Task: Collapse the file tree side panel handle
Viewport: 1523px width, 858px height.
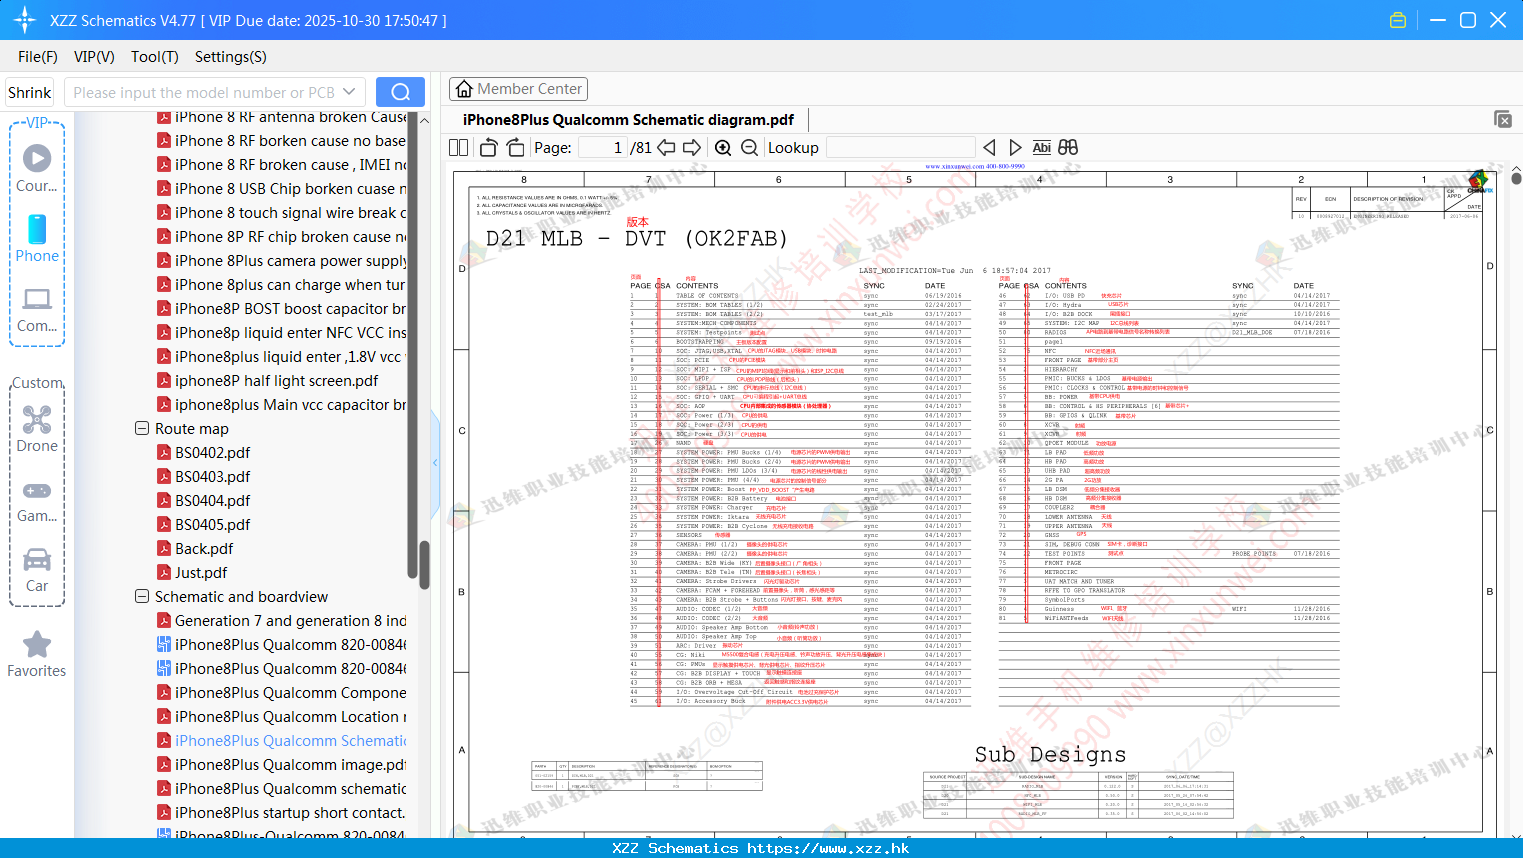Action: click(x=435, y=462)
